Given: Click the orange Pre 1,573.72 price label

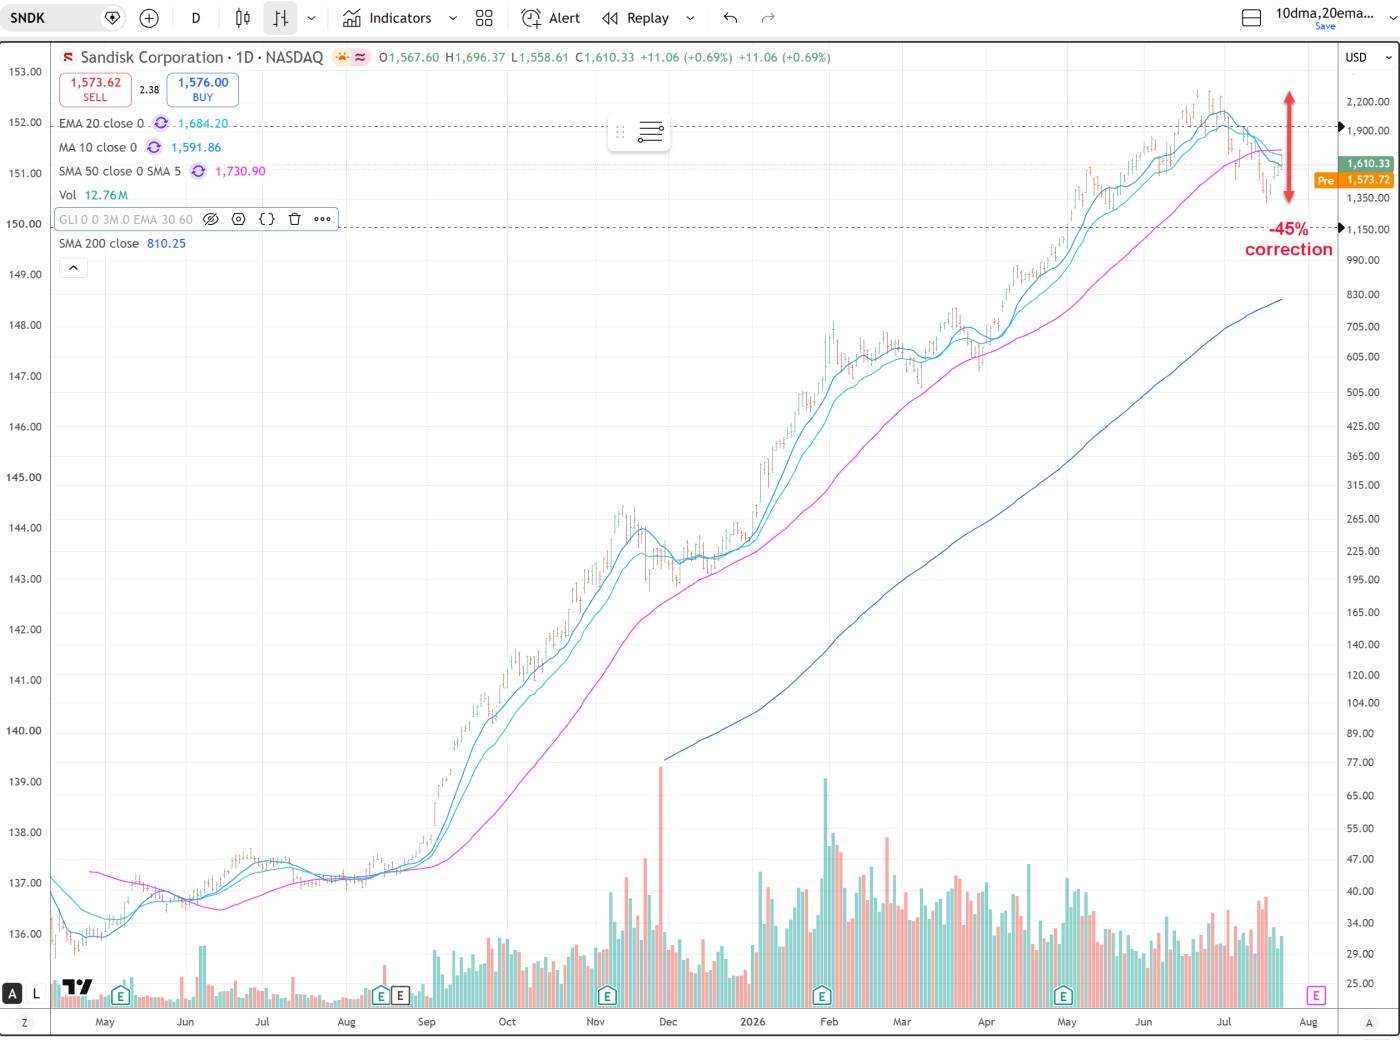Looking at the screenshot, I should (1354, 180).
